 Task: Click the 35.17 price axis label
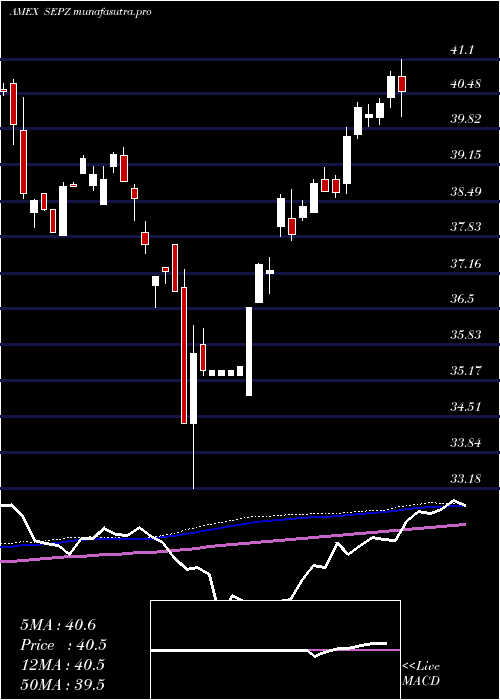[466, 371]
